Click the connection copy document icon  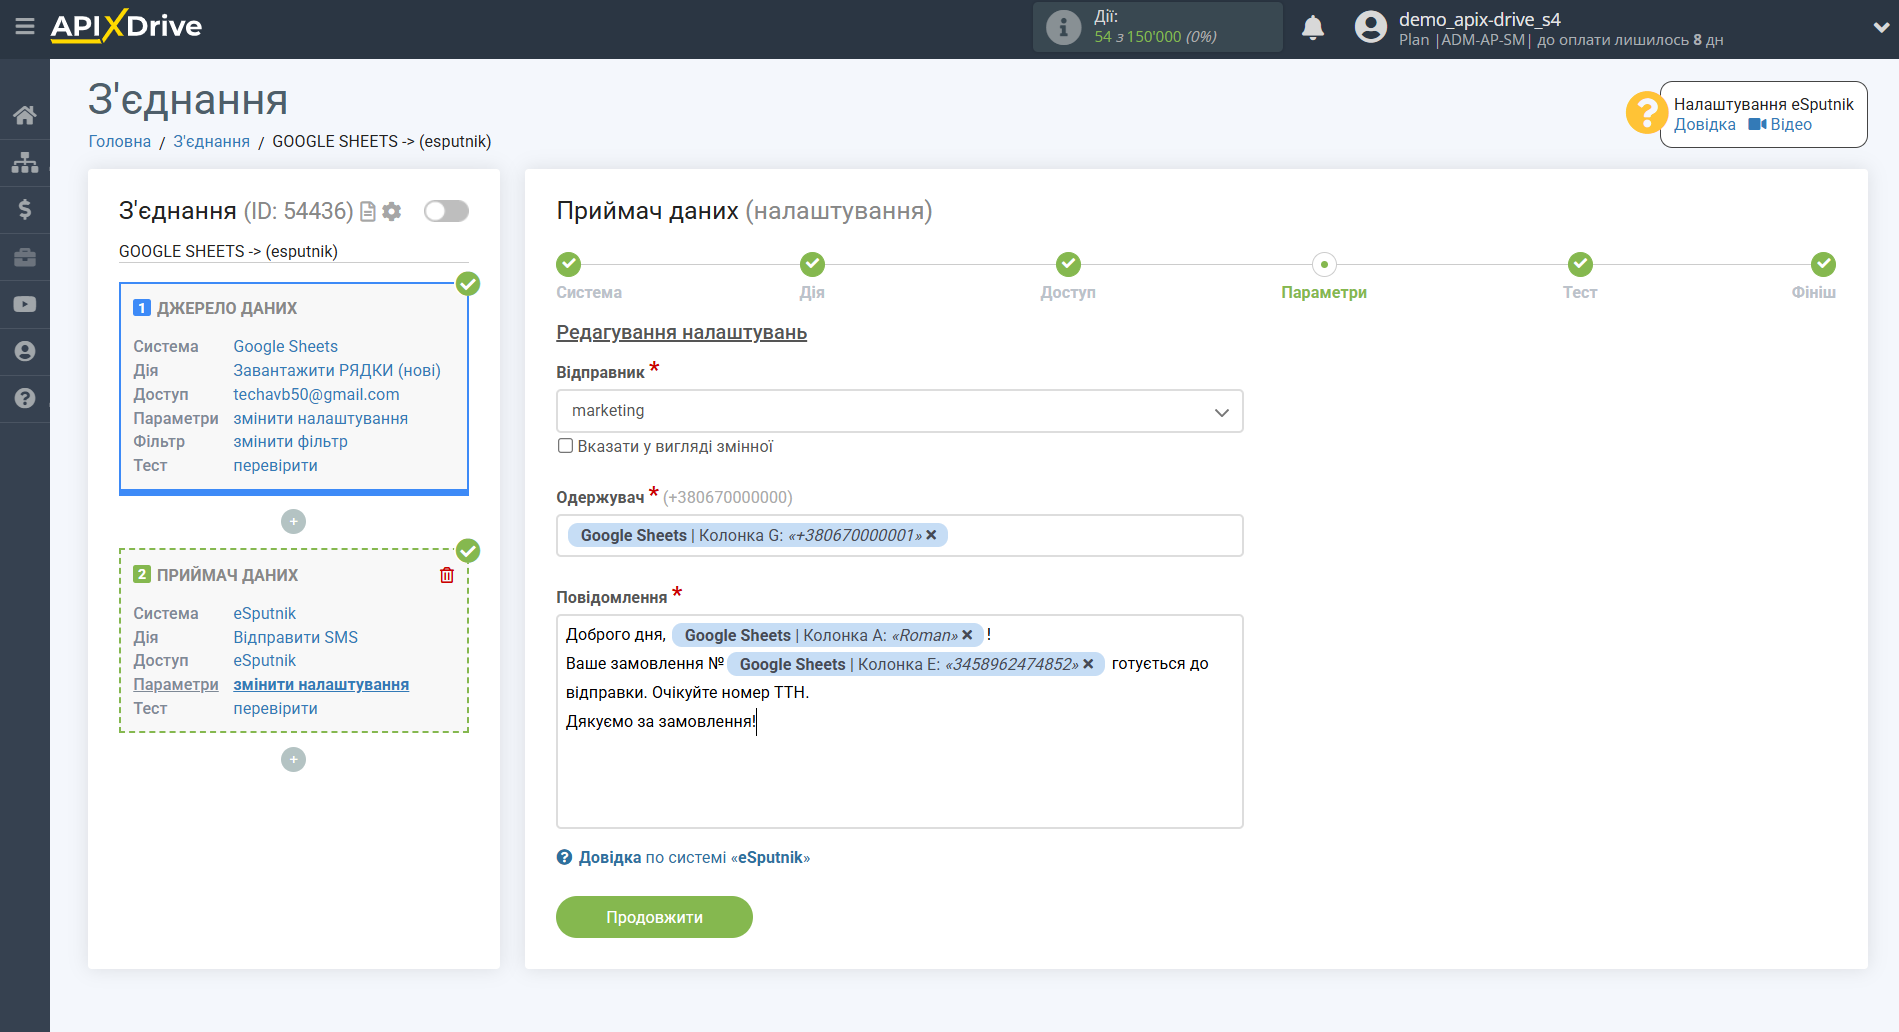pyautogui.click(x=368, y=211)
